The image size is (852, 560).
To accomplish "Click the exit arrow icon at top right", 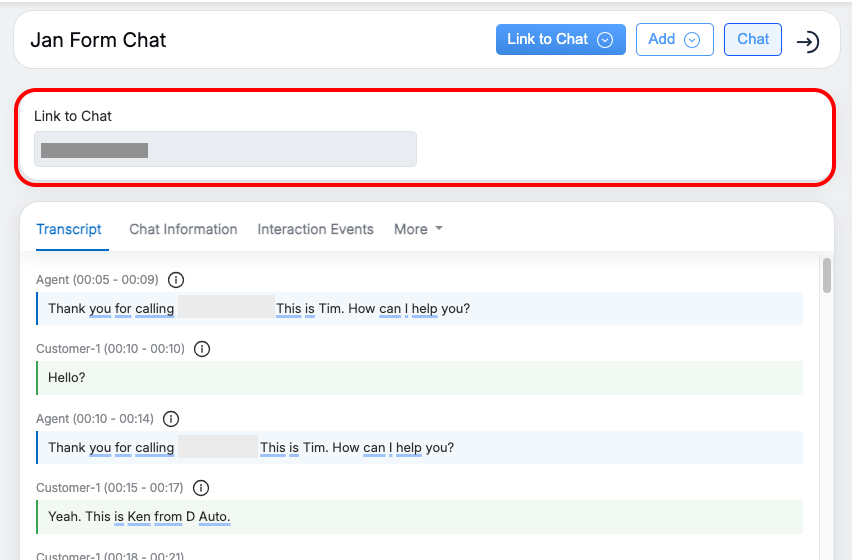I will click(x=808, y=41).
